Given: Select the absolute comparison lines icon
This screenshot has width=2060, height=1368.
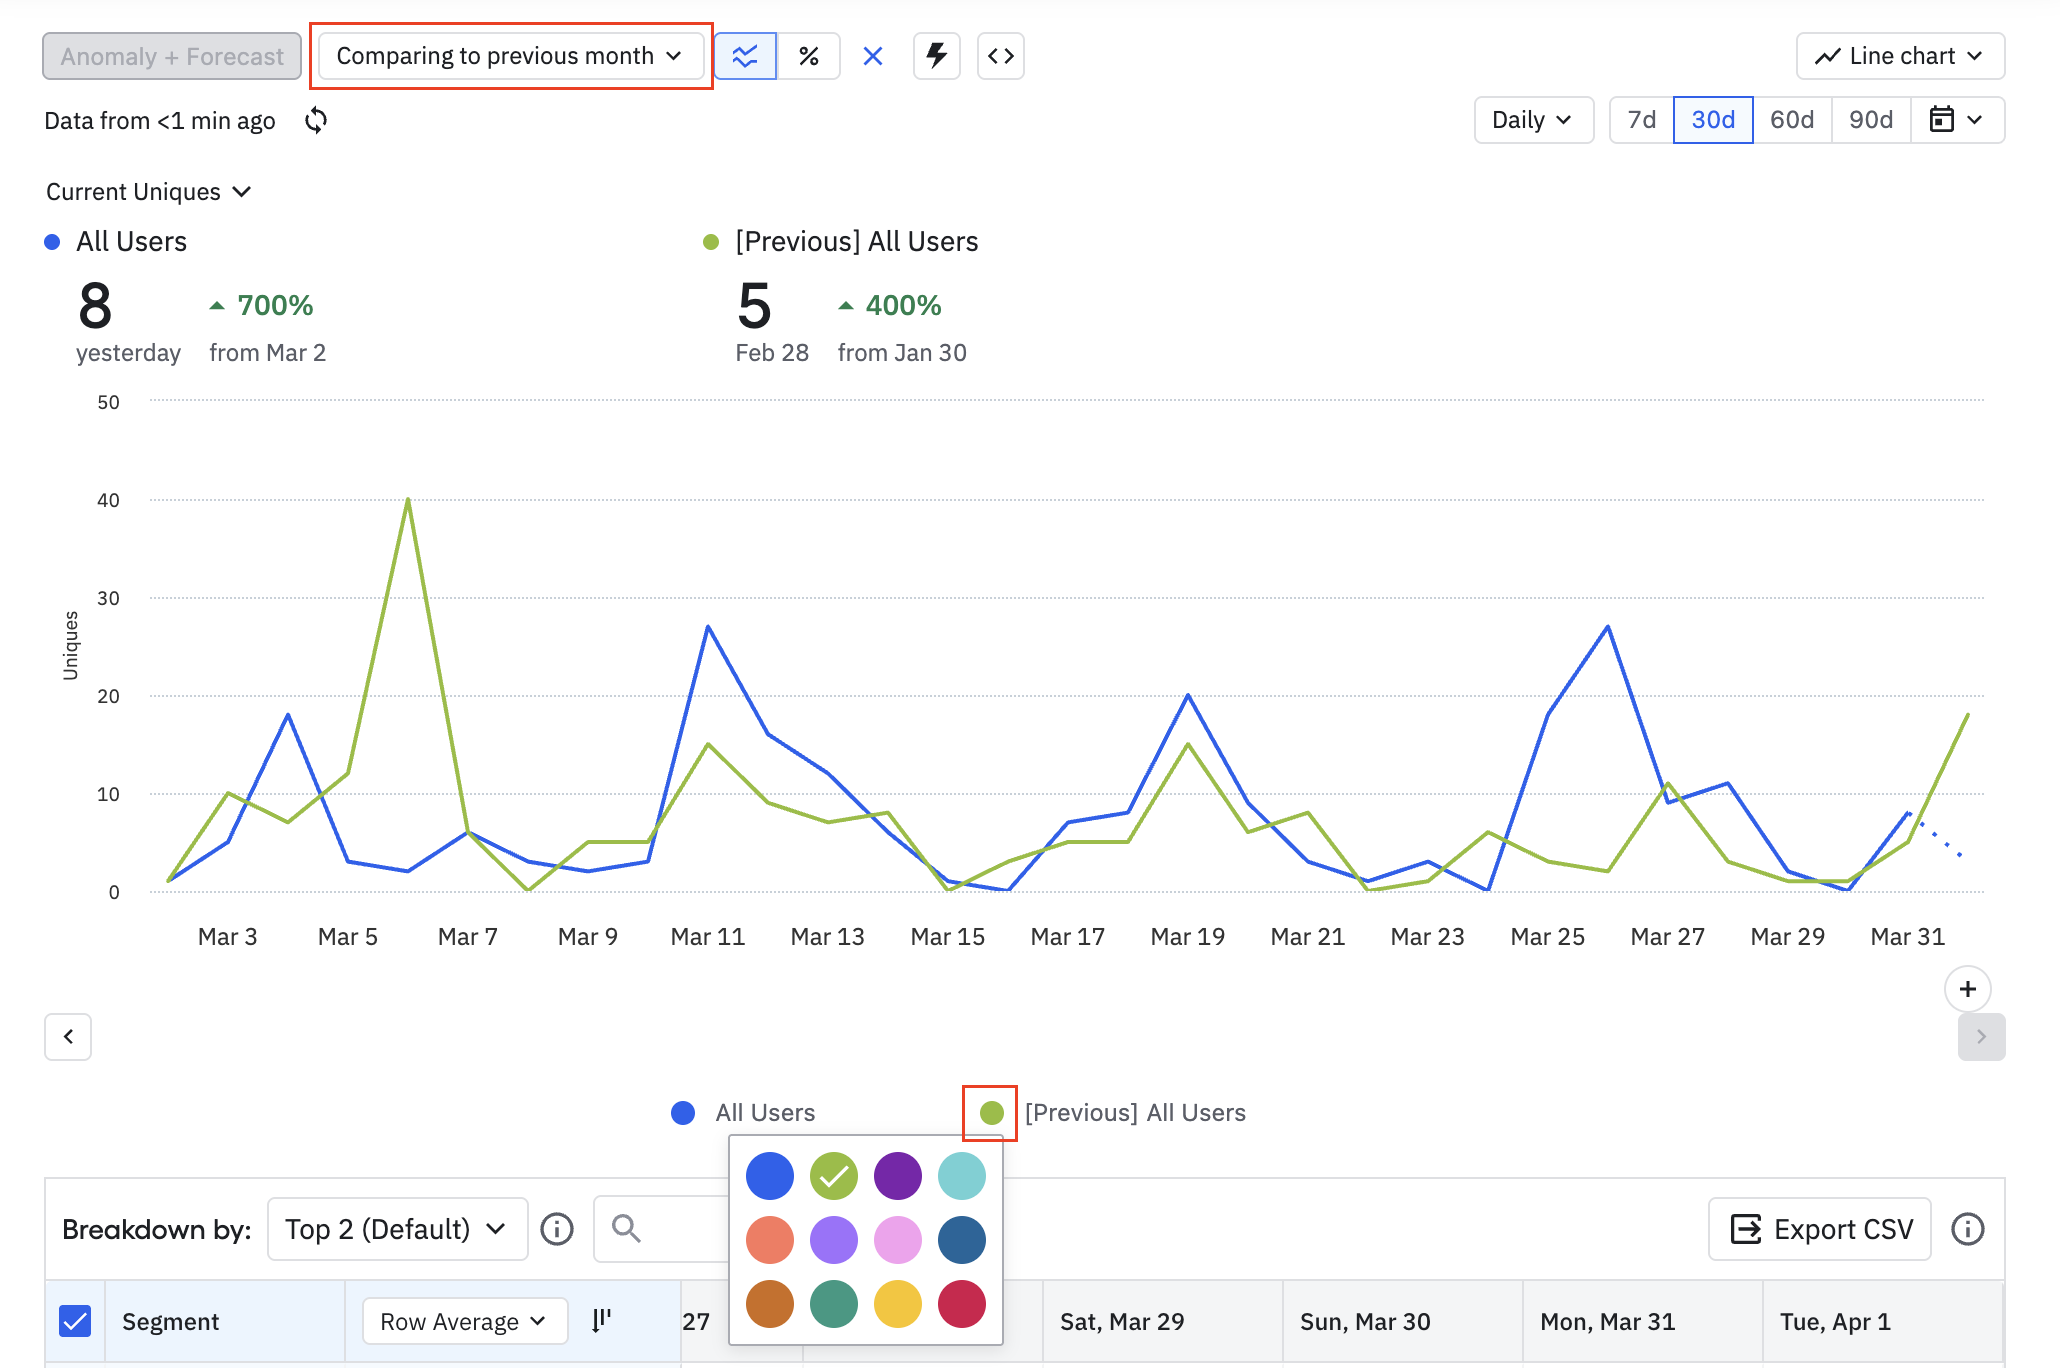Looking at the screenshot, I should pos(745,56).
